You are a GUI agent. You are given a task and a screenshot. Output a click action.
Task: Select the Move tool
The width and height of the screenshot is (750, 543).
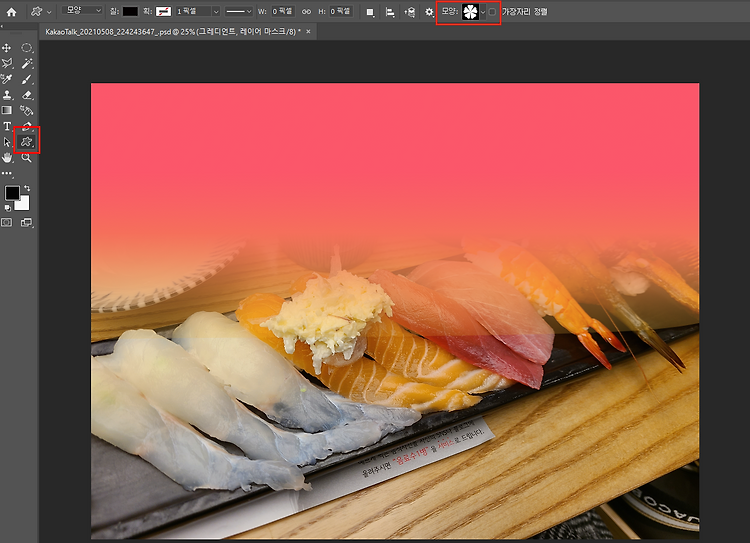coord(7,48)
